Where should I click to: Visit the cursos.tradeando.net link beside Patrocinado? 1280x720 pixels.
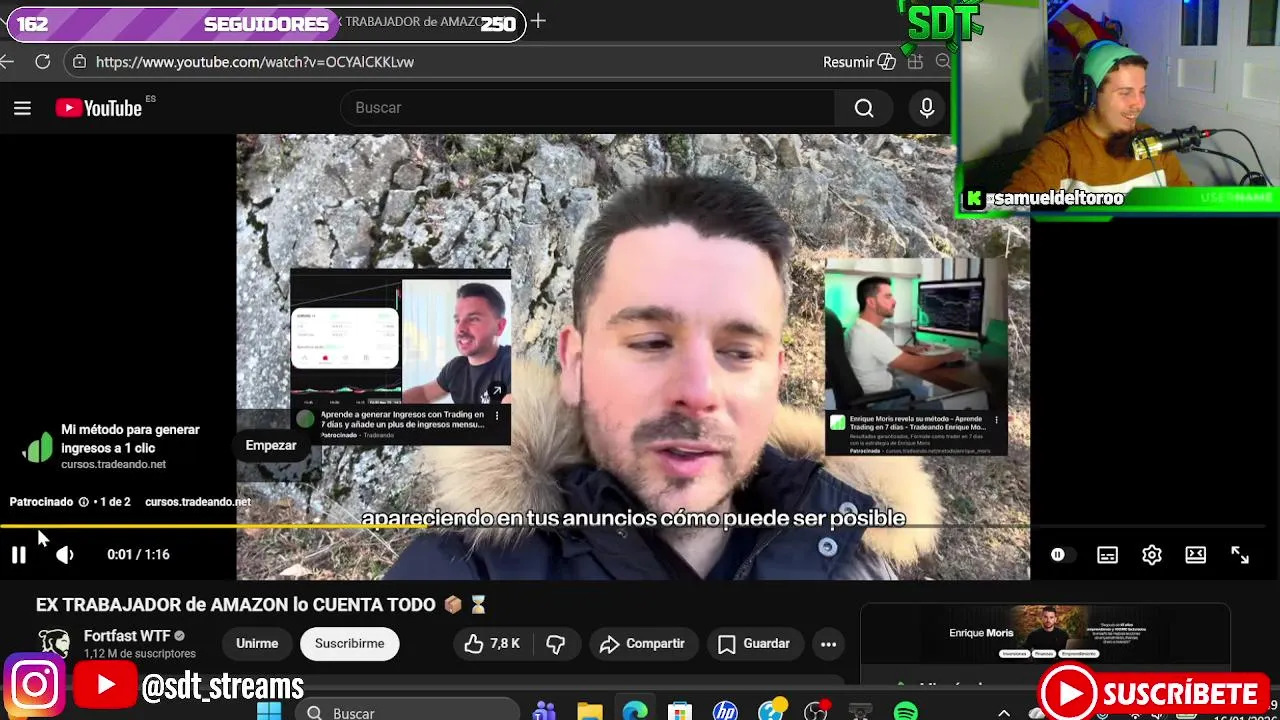pyautogui.click(x=198, y=502)
